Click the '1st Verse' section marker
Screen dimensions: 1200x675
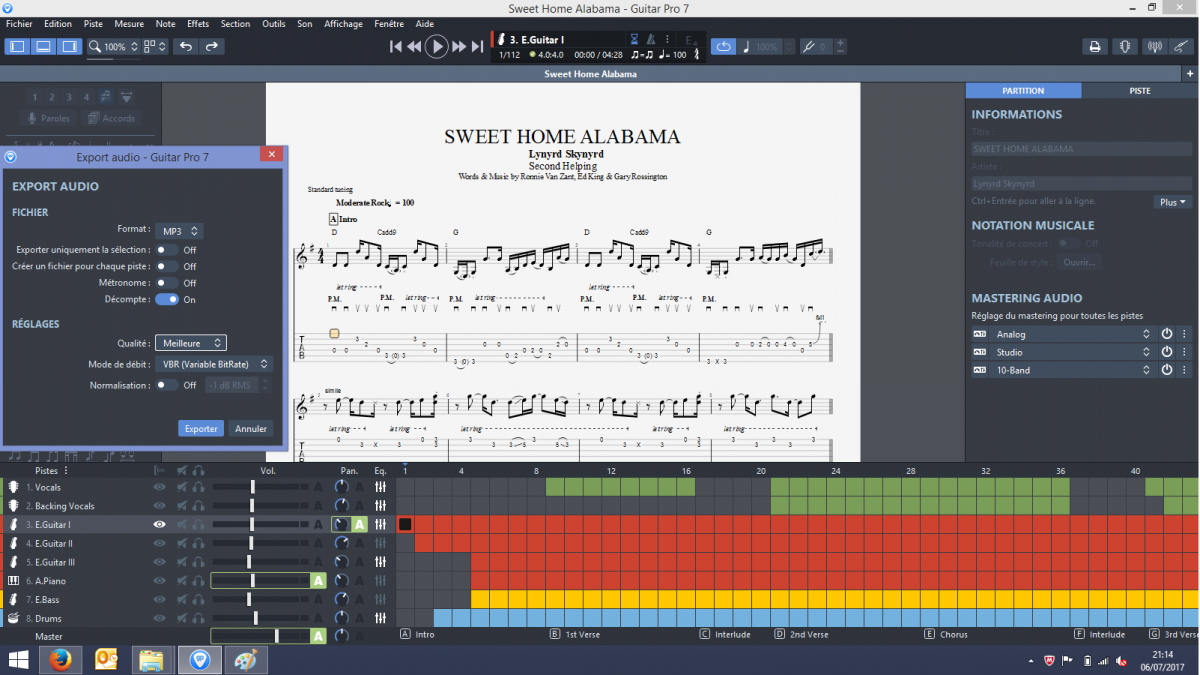click(575, 634)
